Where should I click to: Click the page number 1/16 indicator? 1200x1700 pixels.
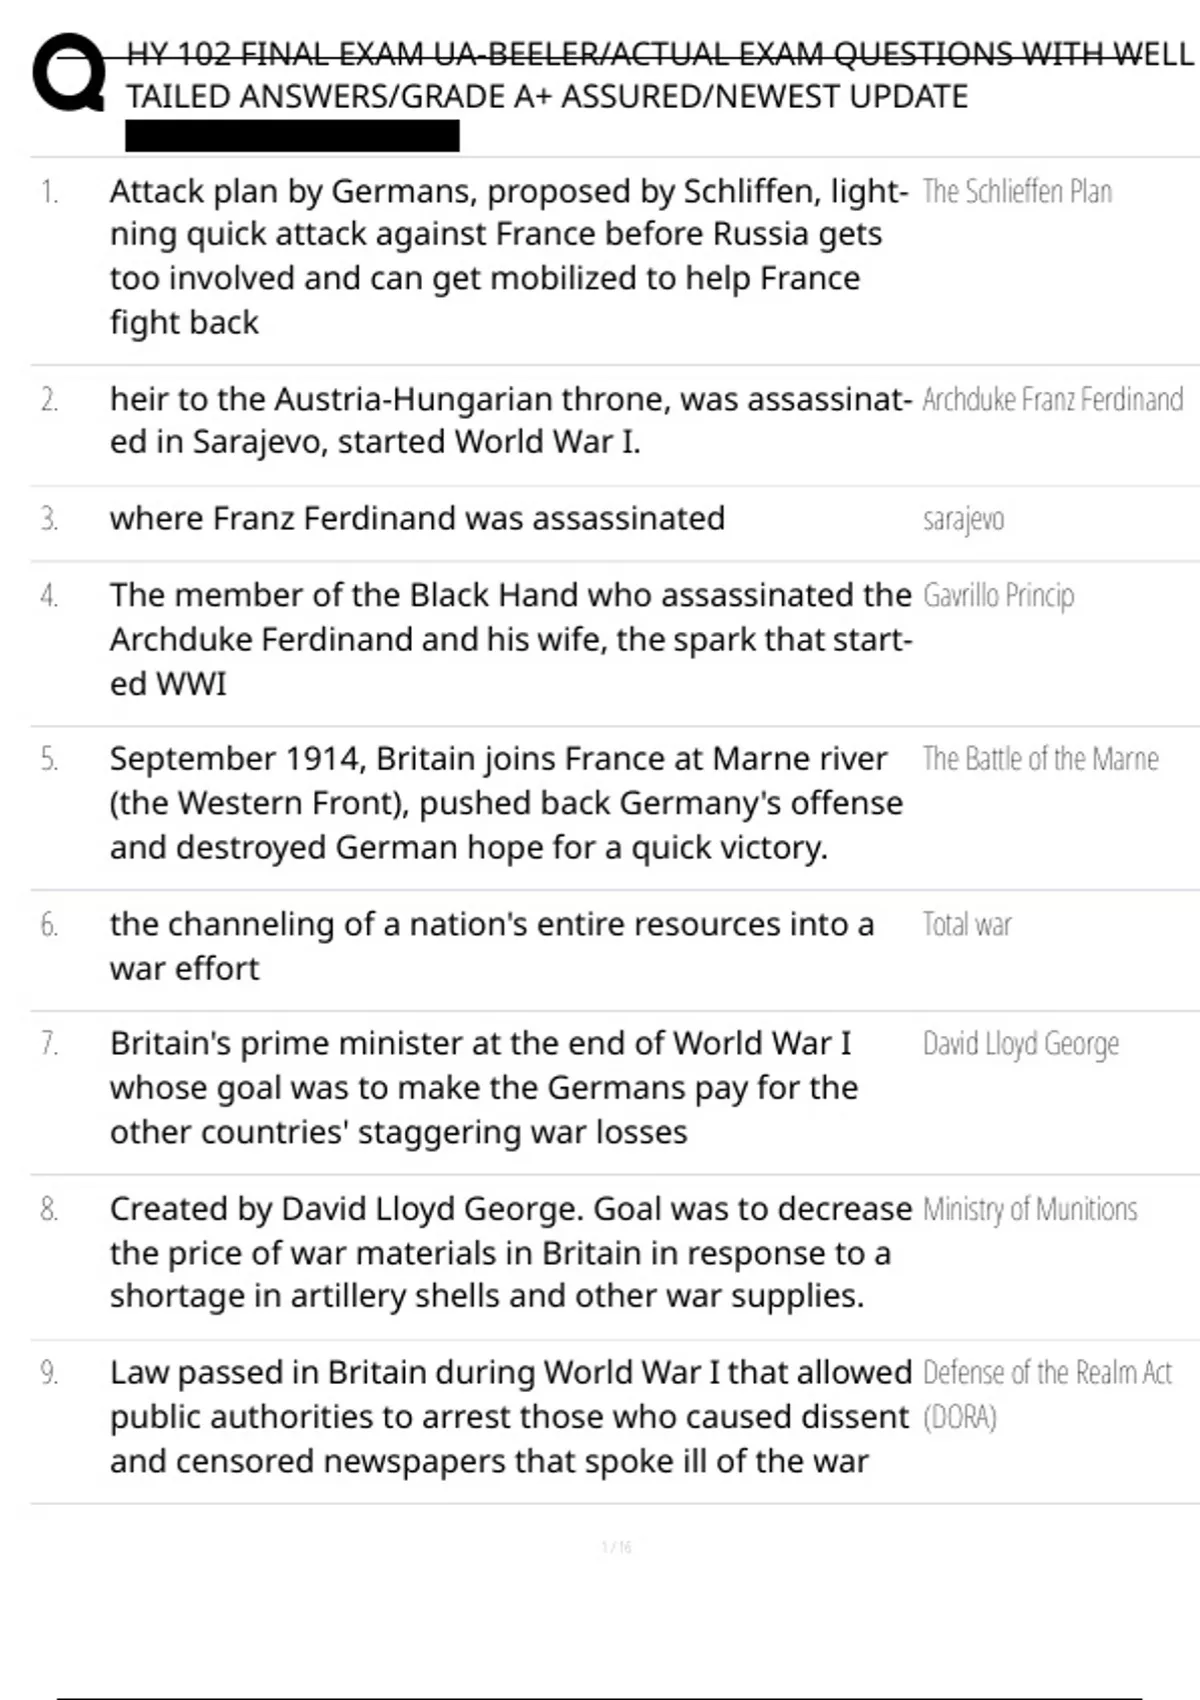click(x=616, y=1547)
